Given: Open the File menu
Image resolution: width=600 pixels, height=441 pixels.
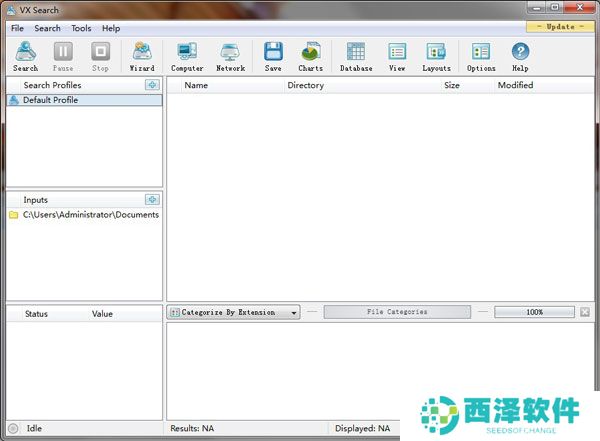Looking at the screenshot, I should (x=17, y=28).
